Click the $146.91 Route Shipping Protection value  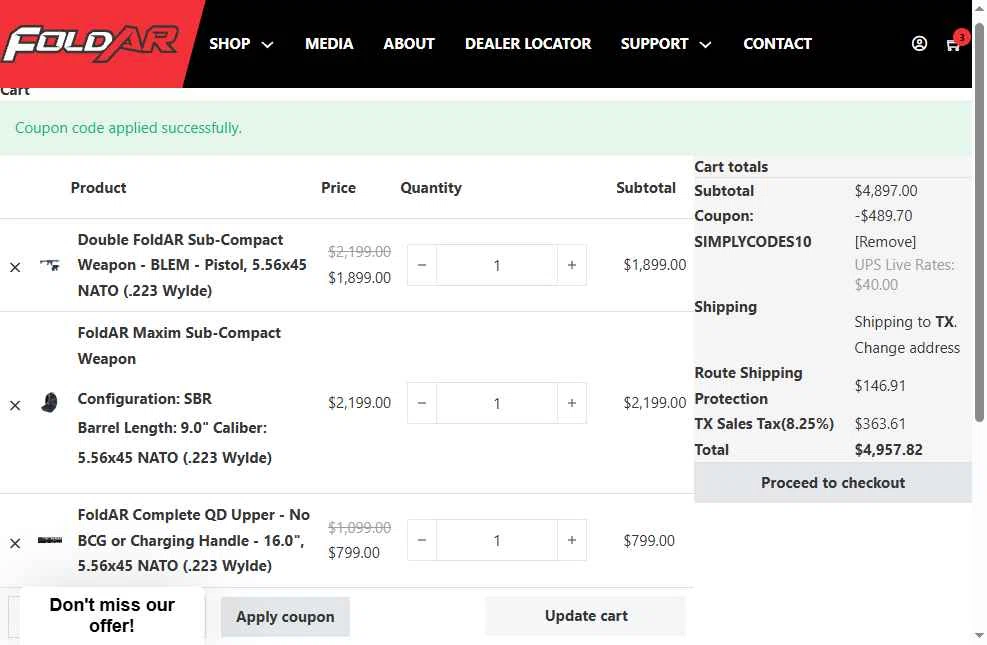pos(880,386)
